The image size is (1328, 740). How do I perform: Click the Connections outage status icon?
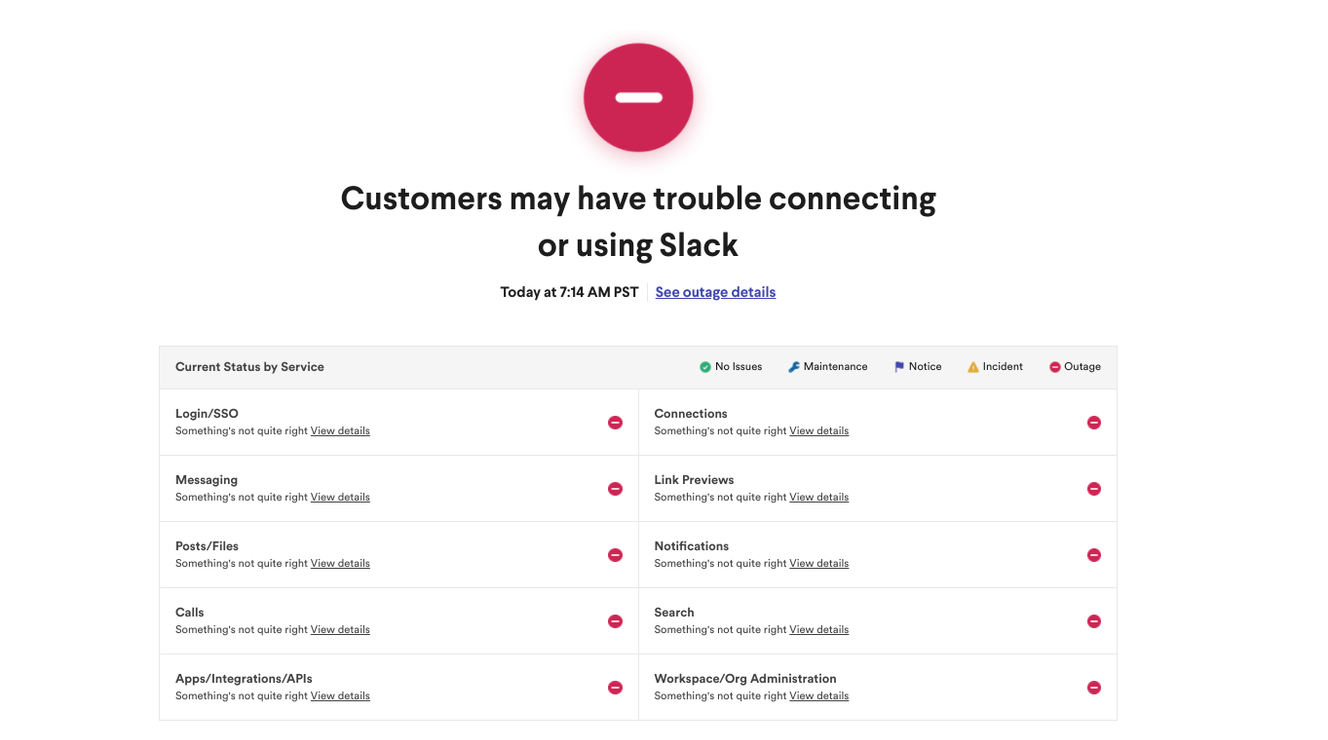click(1094, 423)
